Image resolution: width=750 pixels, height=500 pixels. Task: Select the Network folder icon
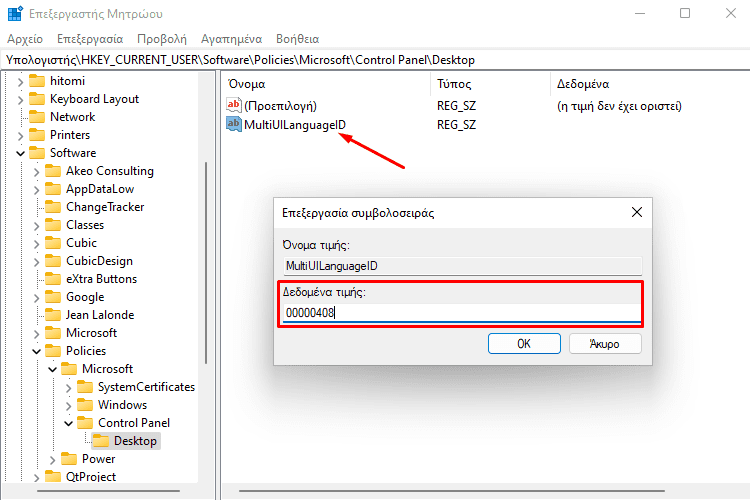point(37,117)
